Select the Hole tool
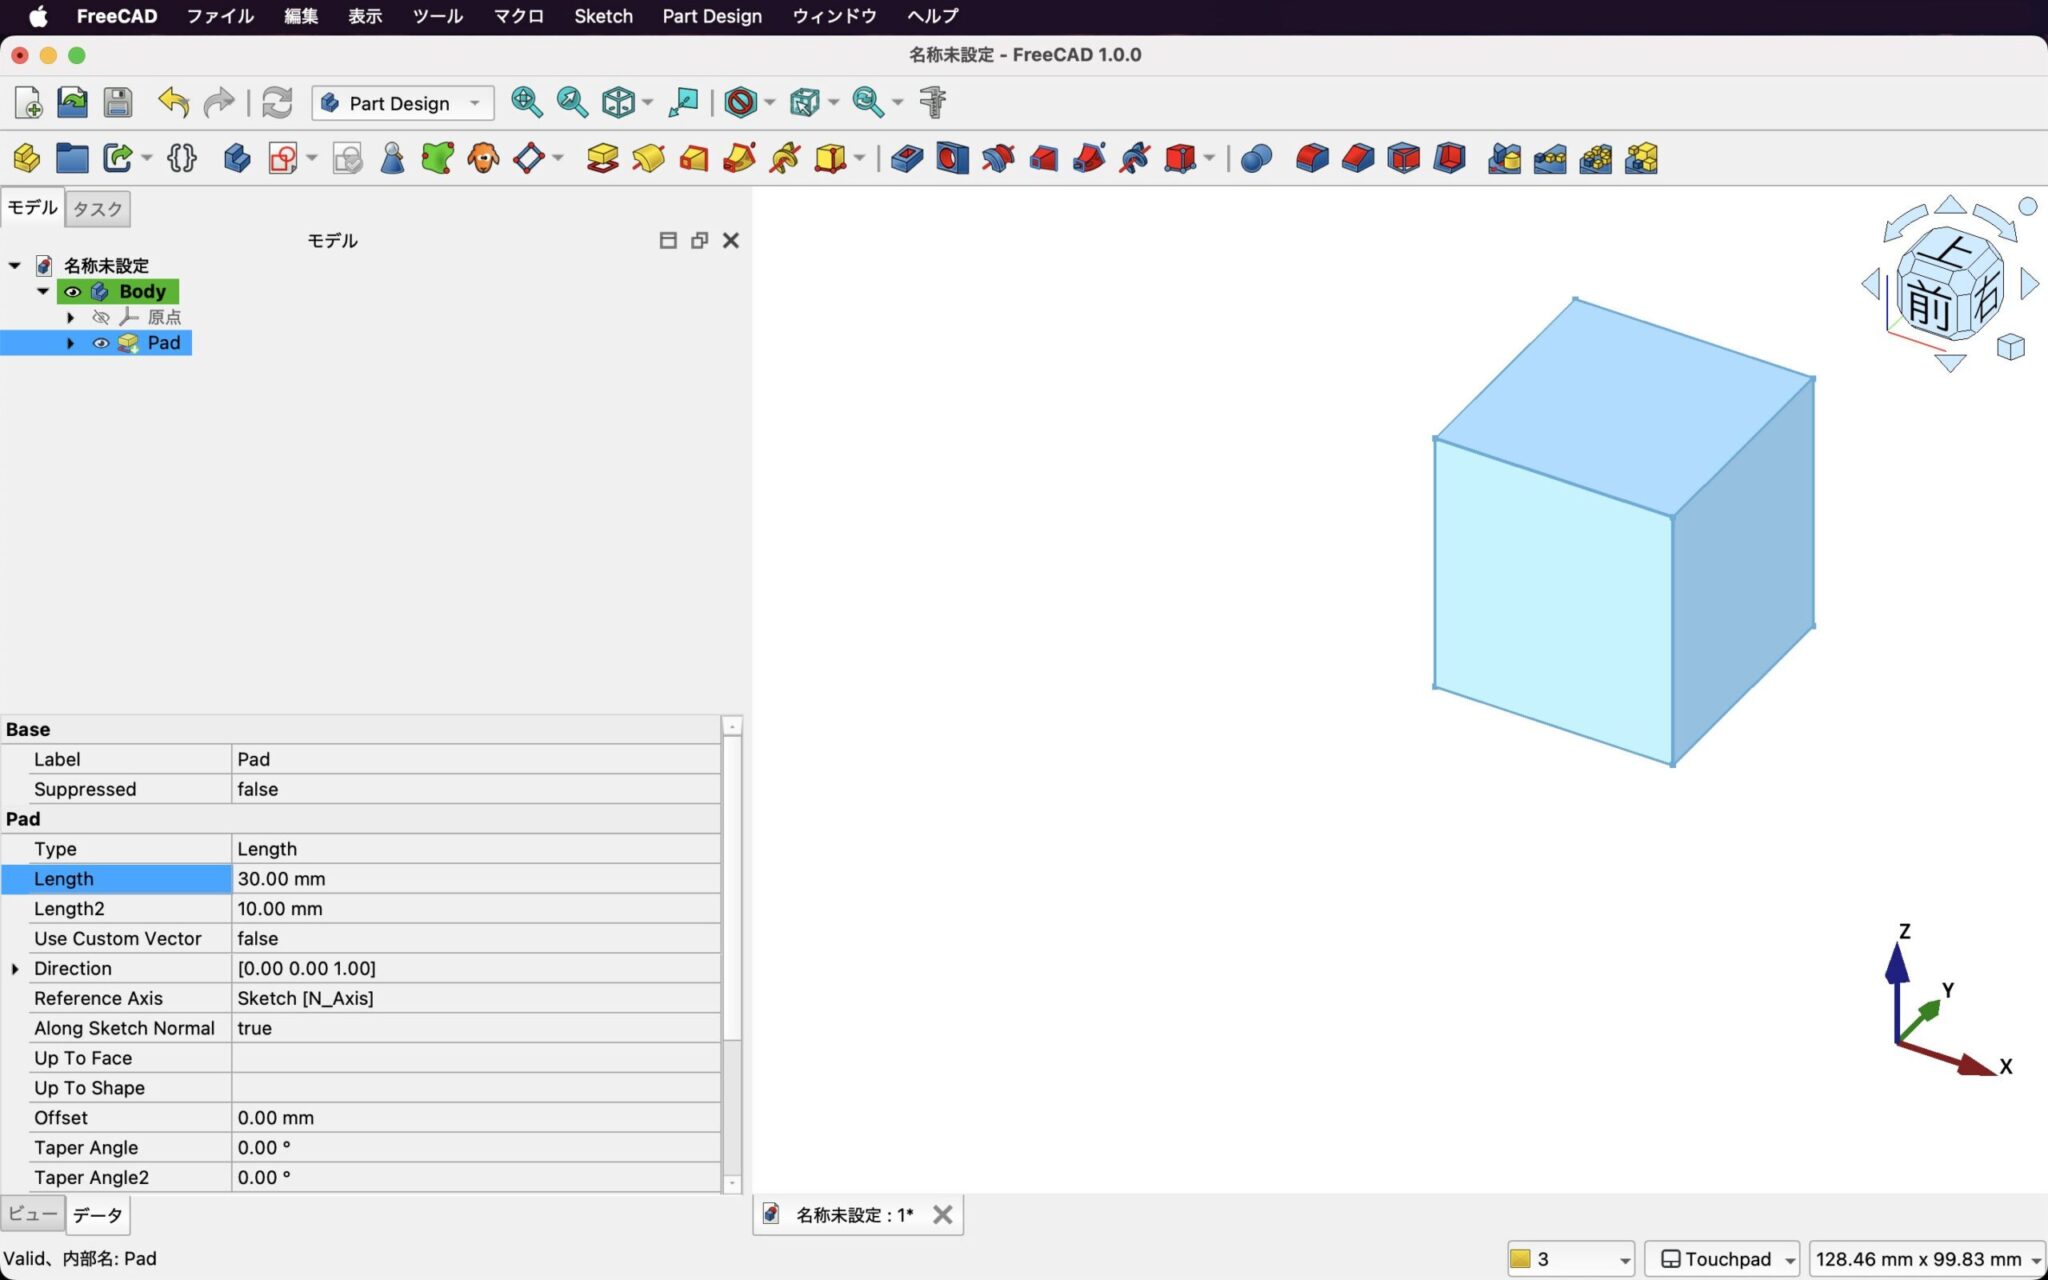 pos(952,158)
